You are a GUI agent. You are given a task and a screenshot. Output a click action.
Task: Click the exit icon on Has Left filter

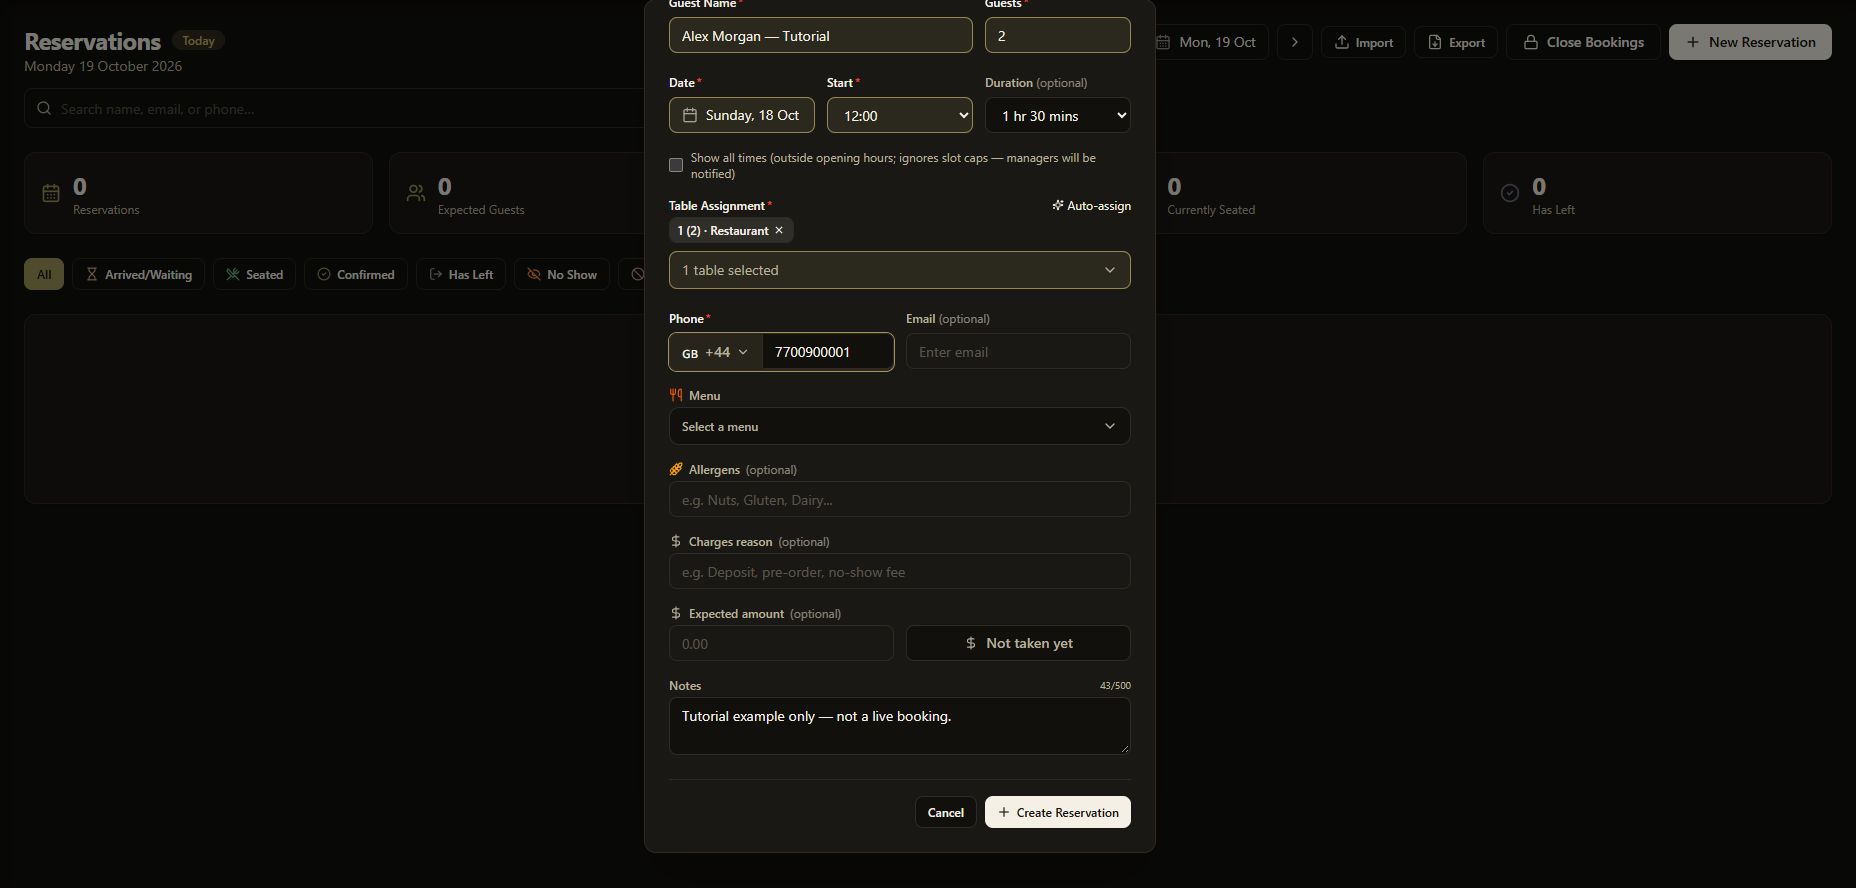436,274
